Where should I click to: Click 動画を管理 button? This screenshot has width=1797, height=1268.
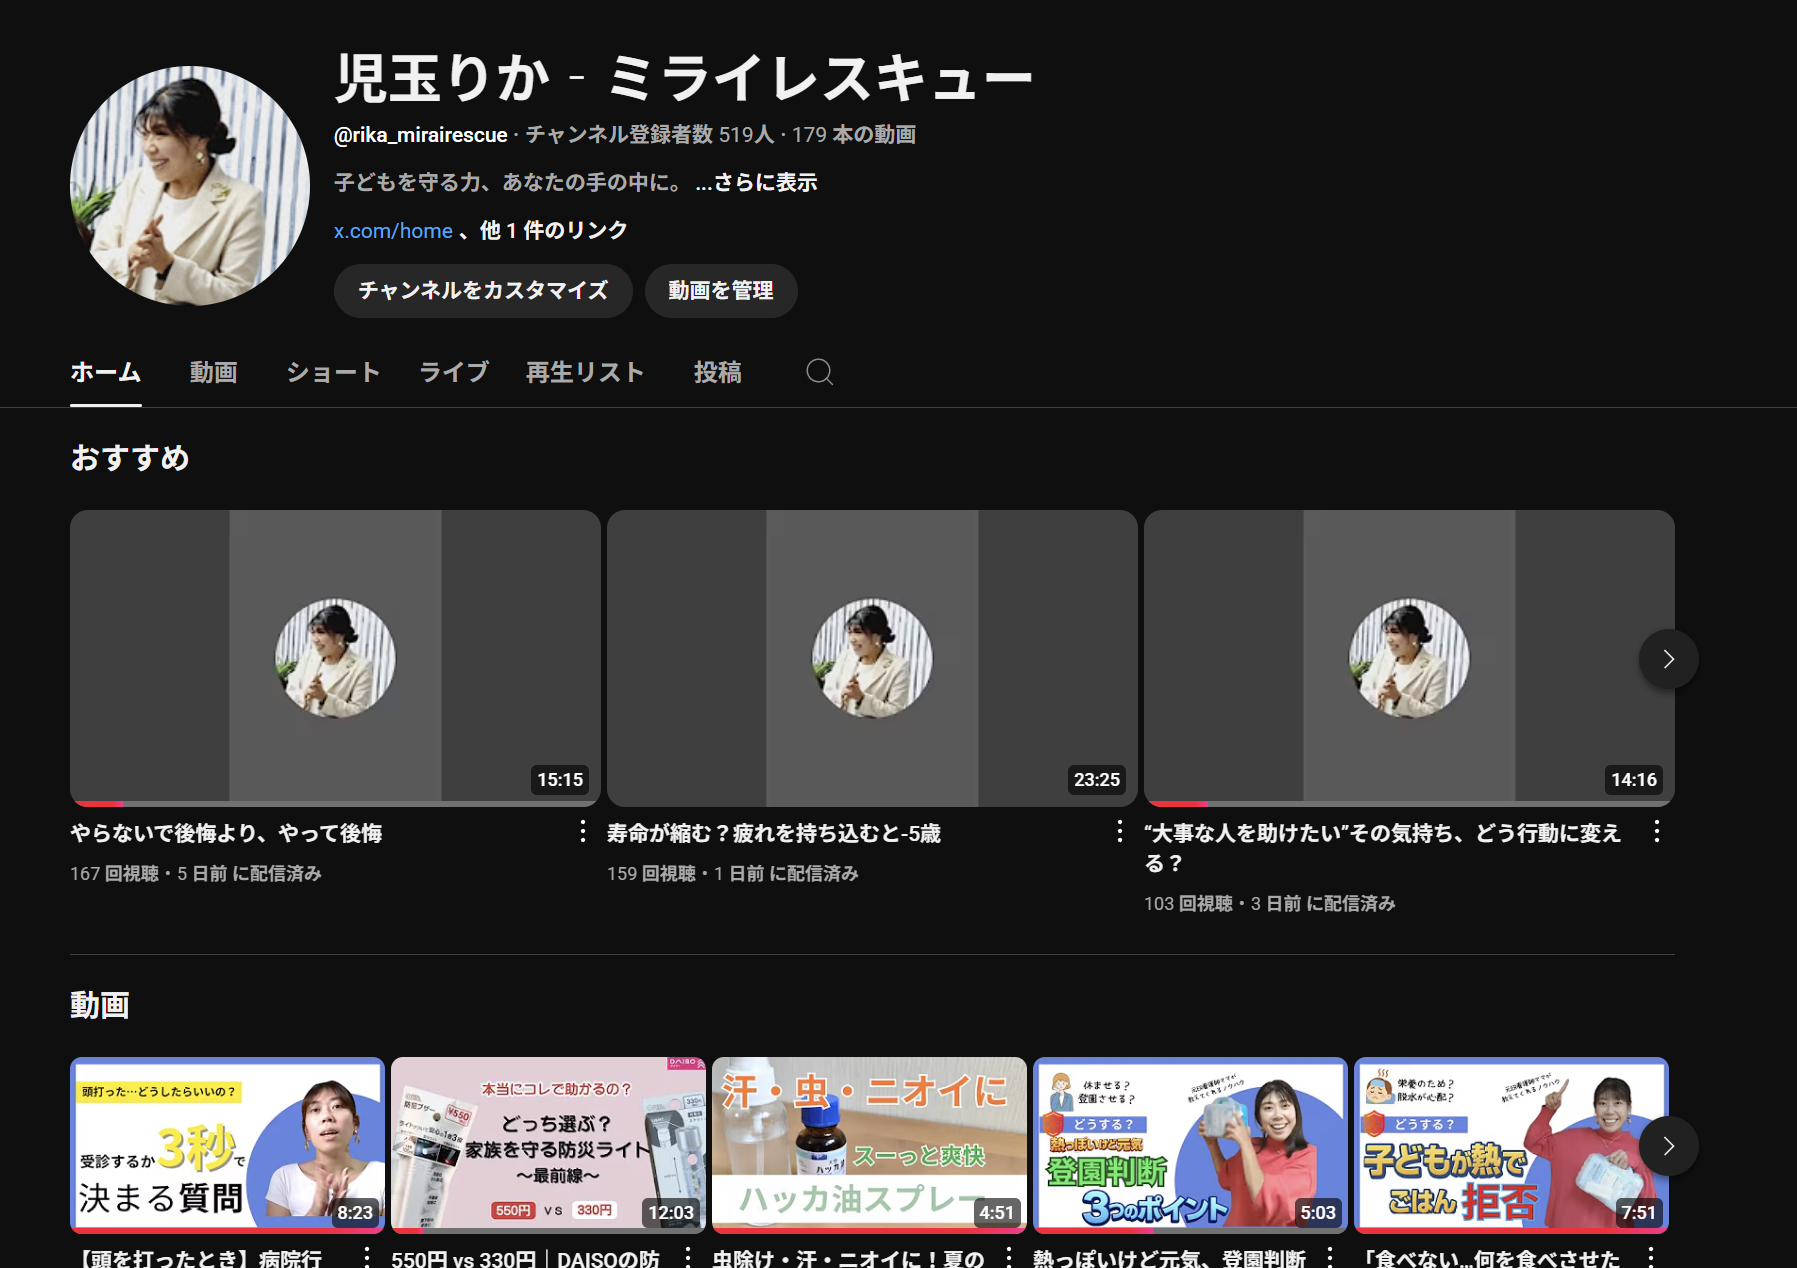720,291
